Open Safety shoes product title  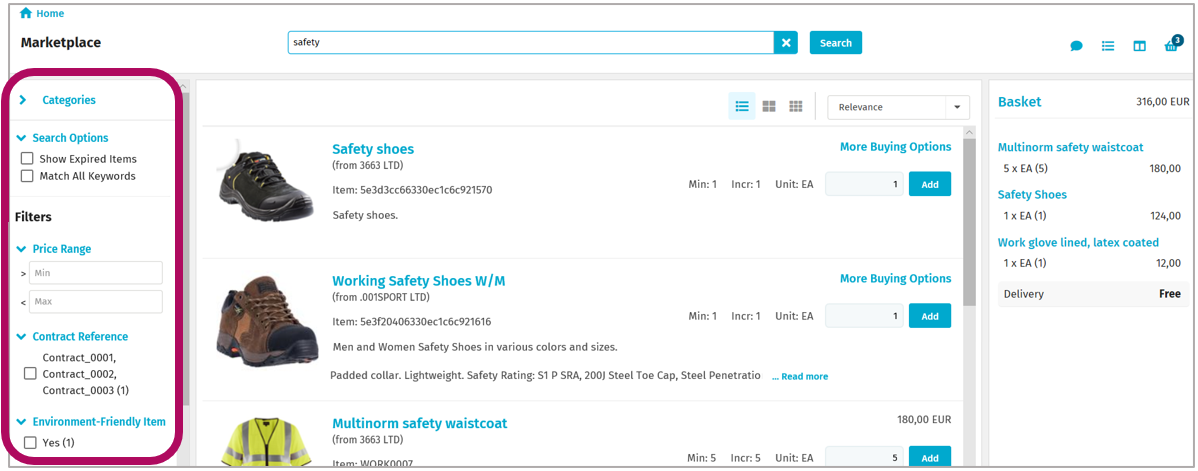pyautogui.click(x=373, y=149)
